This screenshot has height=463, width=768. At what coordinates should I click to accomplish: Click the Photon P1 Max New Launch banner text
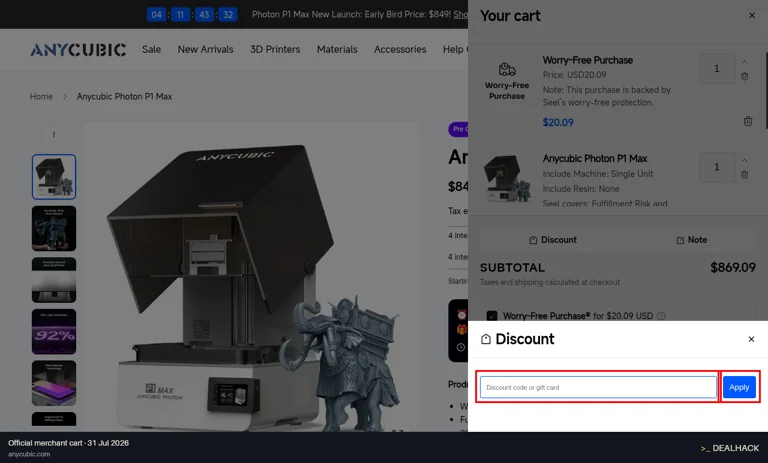pyautogui.click(x=351, y=15)
